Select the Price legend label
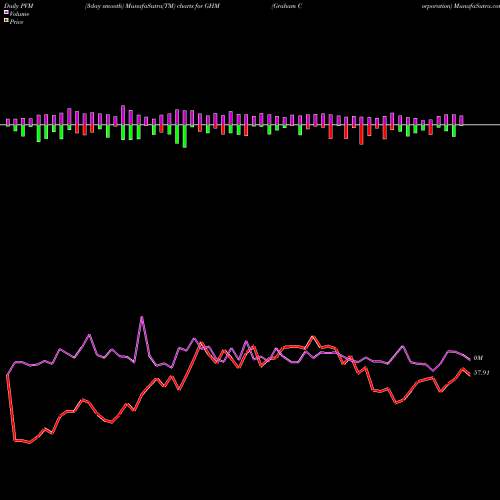 click(x=16, y=22)
